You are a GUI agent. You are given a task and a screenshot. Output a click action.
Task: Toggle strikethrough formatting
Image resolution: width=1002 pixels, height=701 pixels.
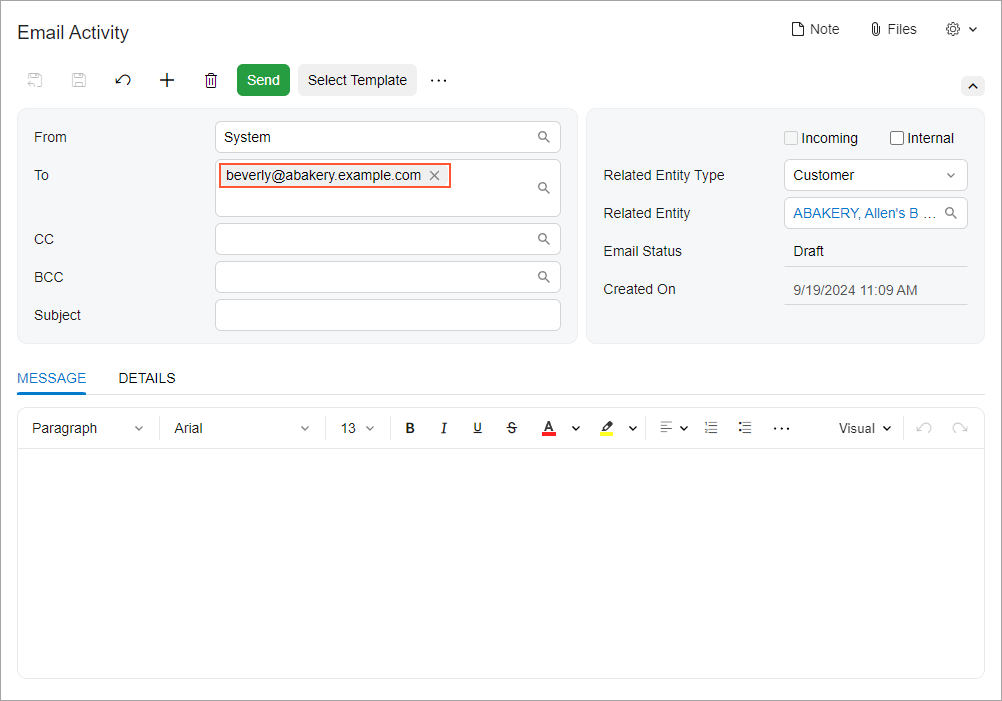tap(511, 428)
